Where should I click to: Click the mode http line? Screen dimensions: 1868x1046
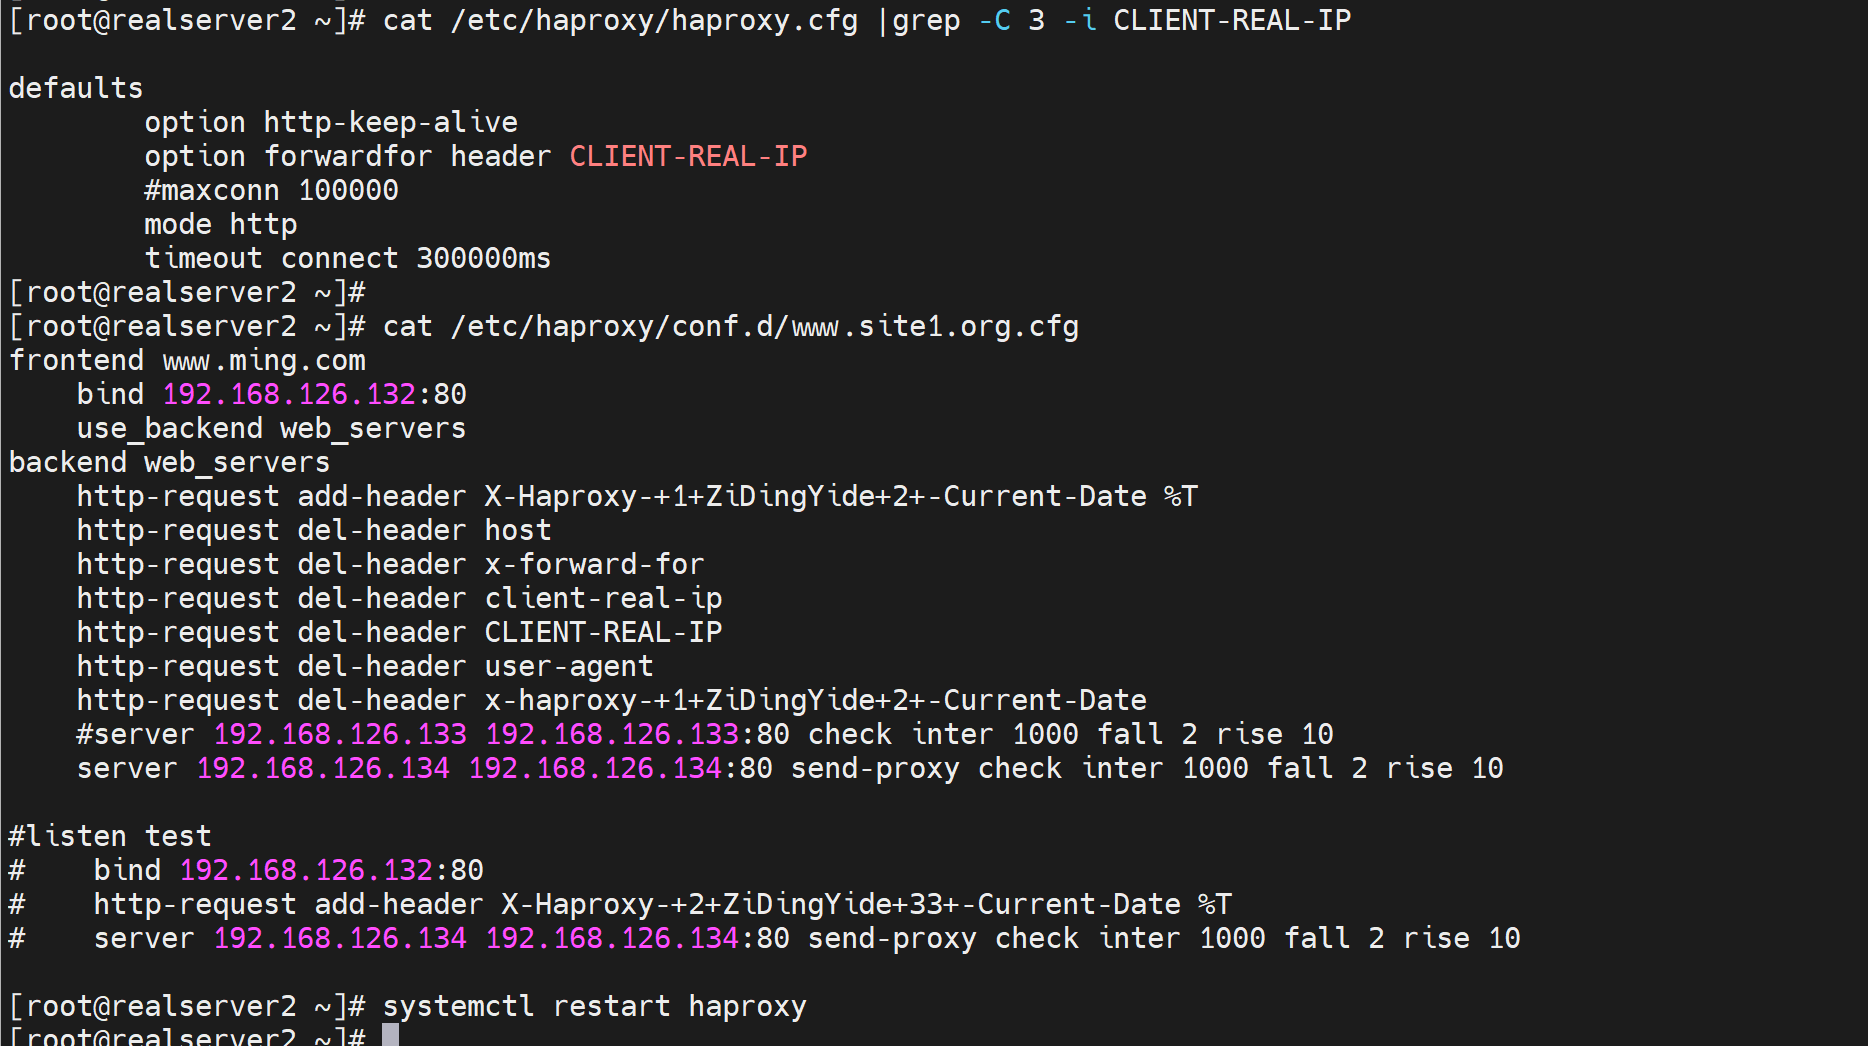(x=220, y=224)
